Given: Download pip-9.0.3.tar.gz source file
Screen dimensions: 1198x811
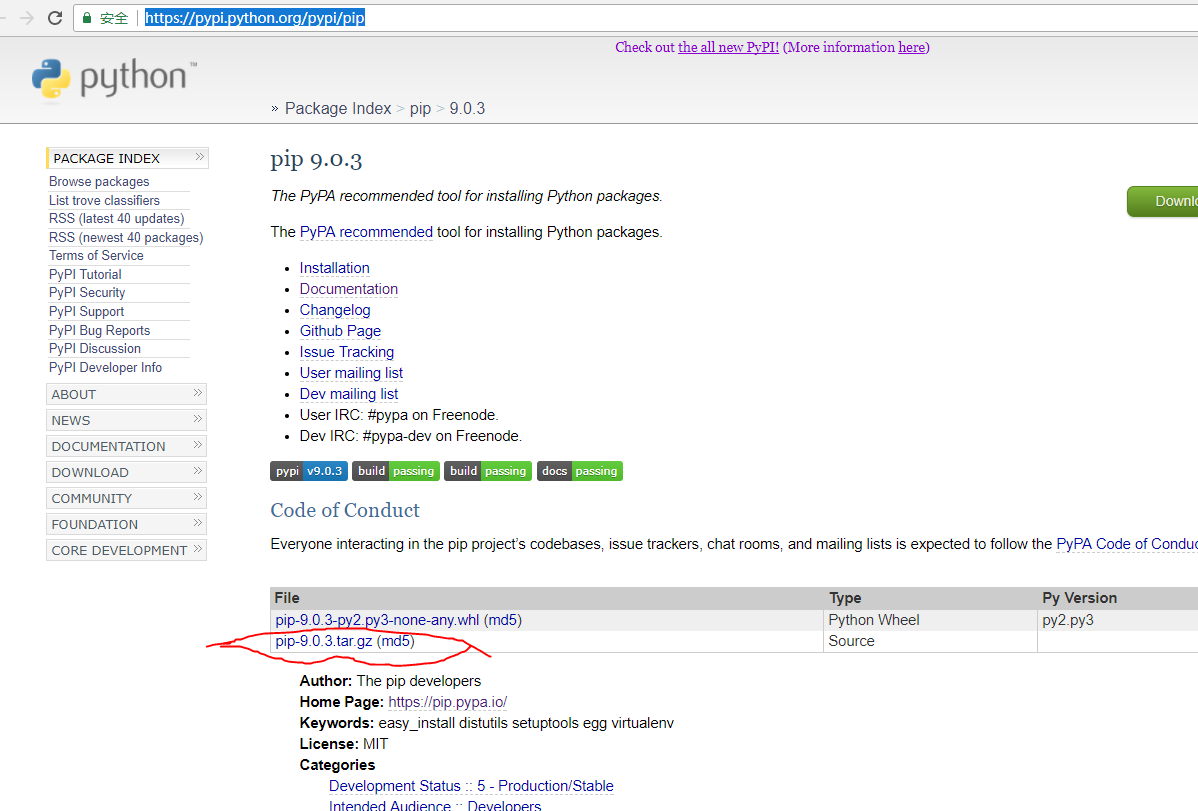Looking at the screenshot, I should 324,641.
